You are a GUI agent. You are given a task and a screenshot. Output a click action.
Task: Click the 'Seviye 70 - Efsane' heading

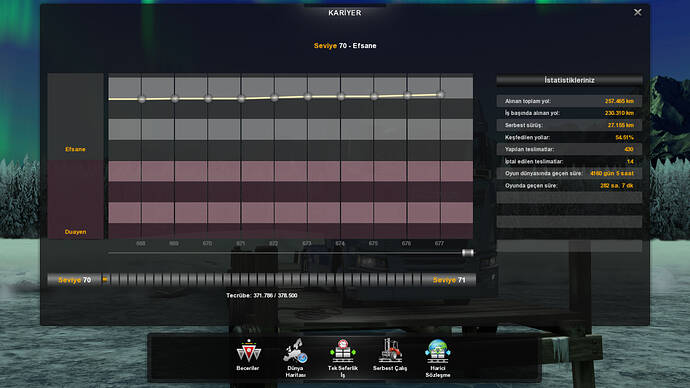coord(345,46)
